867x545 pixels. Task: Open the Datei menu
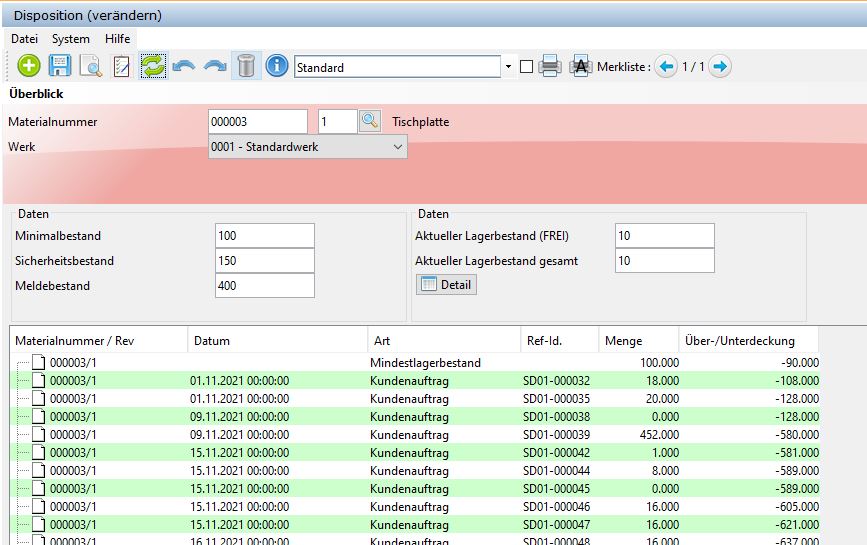[24, 38]
